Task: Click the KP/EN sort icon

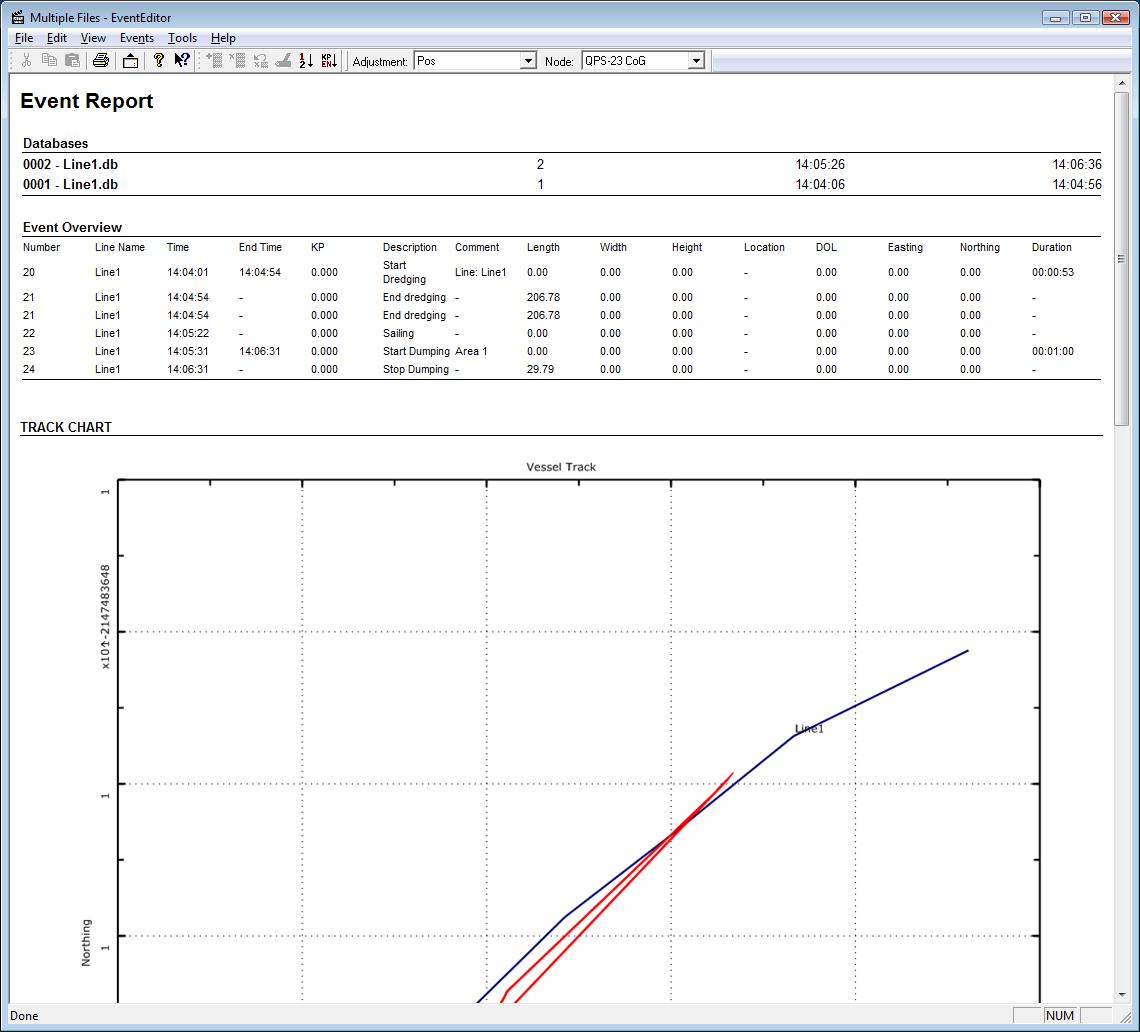Action: click(x=329, y=61)
